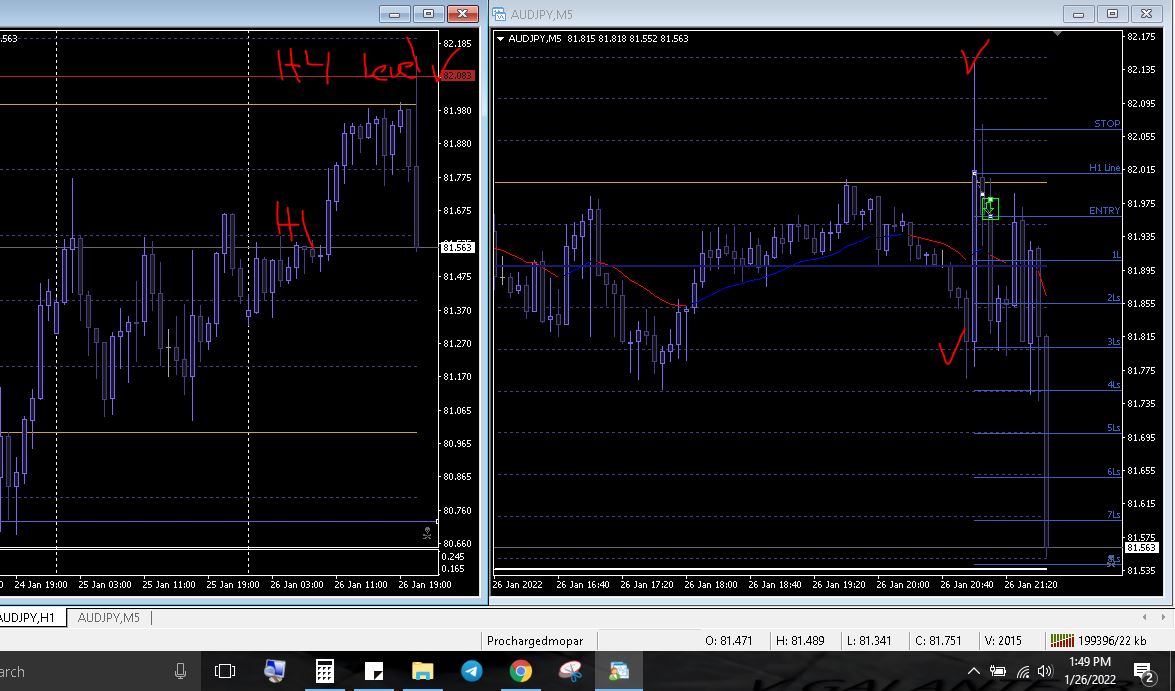Click the 5Ls level label
The width and height of the screenshot is (1175, 691).
tap(1114, 427)
